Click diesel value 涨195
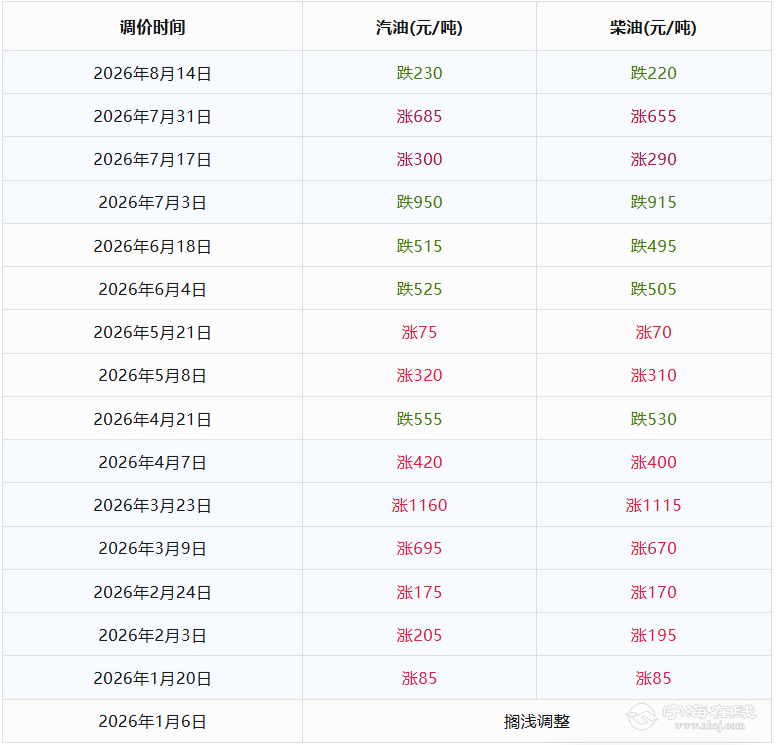The height and width of the screenshot is (745, 777). tap(653, 635)
